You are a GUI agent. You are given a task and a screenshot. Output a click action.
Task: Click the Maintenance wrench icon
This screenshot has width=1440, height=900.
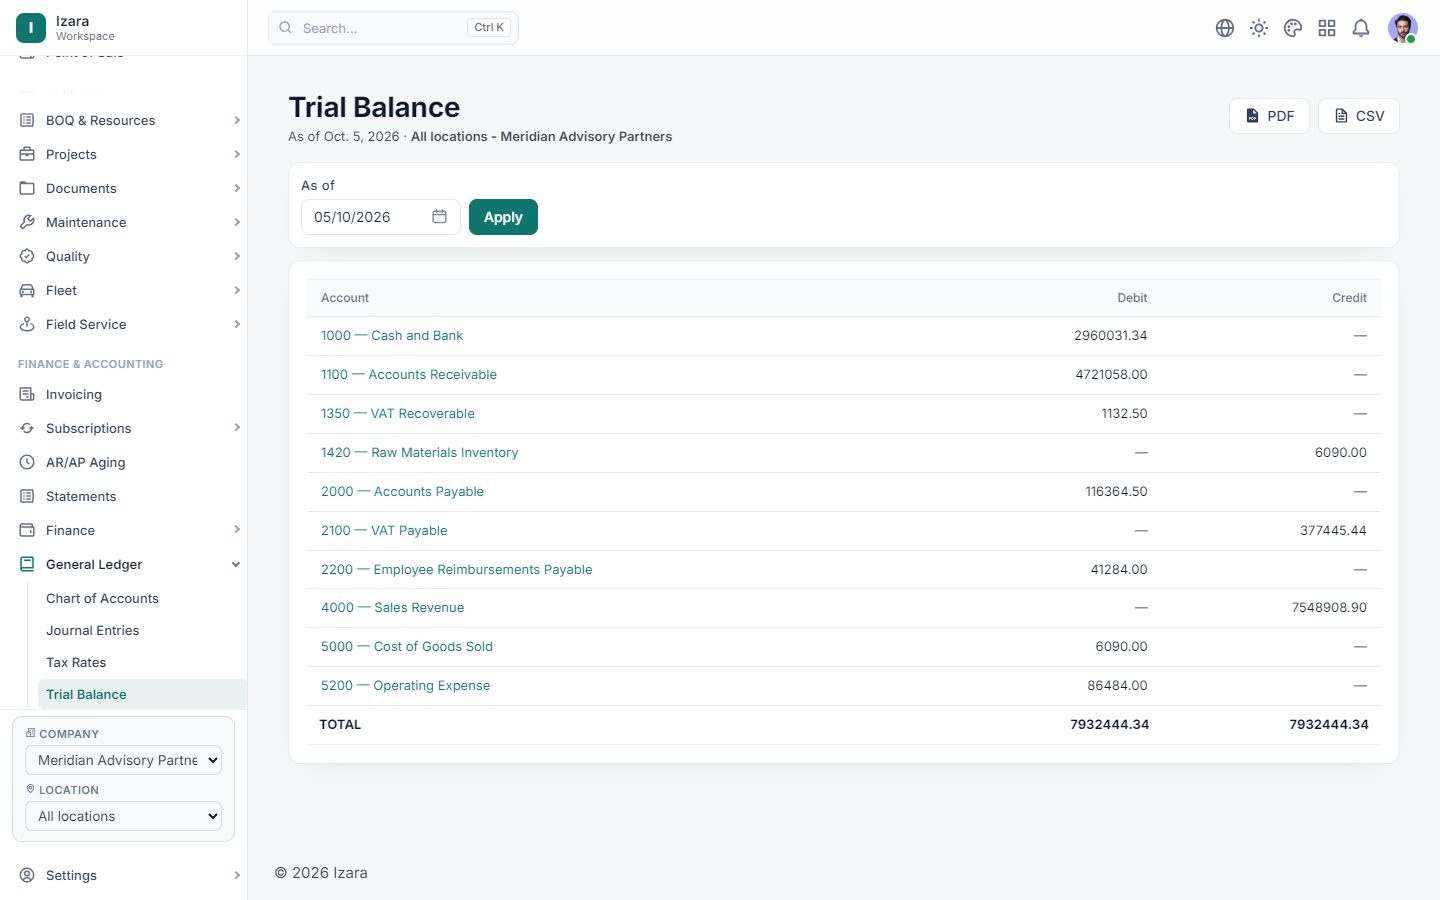[27, 222]
